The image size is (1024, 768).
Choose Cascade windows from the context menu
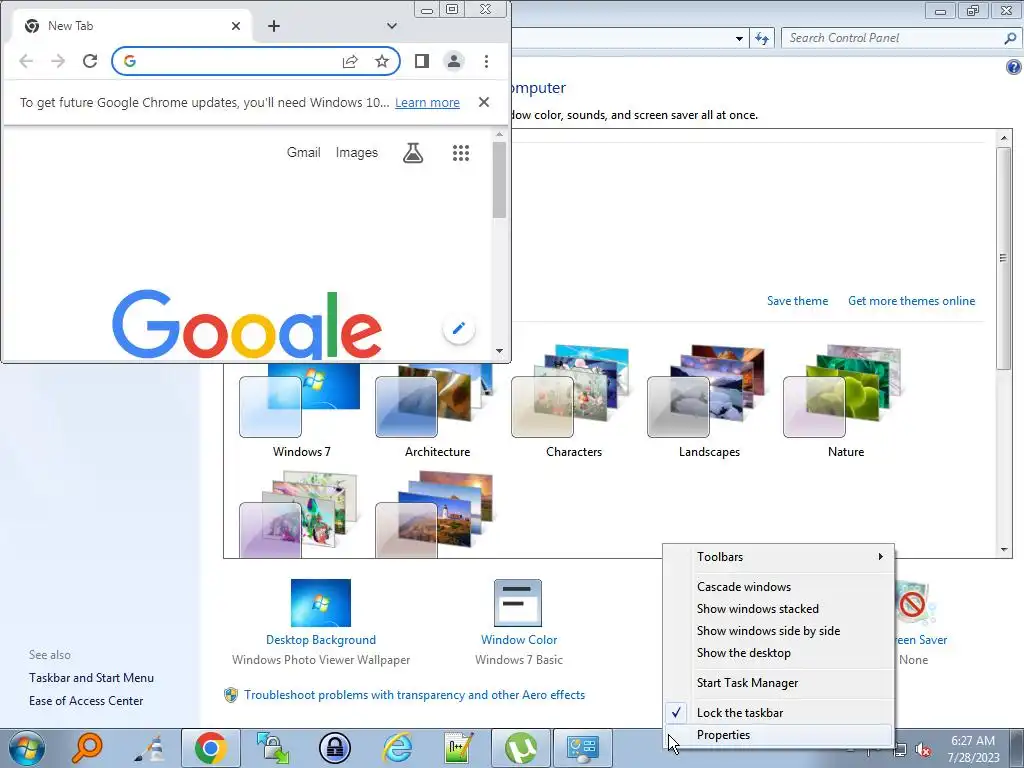click(x=778, y=587)
